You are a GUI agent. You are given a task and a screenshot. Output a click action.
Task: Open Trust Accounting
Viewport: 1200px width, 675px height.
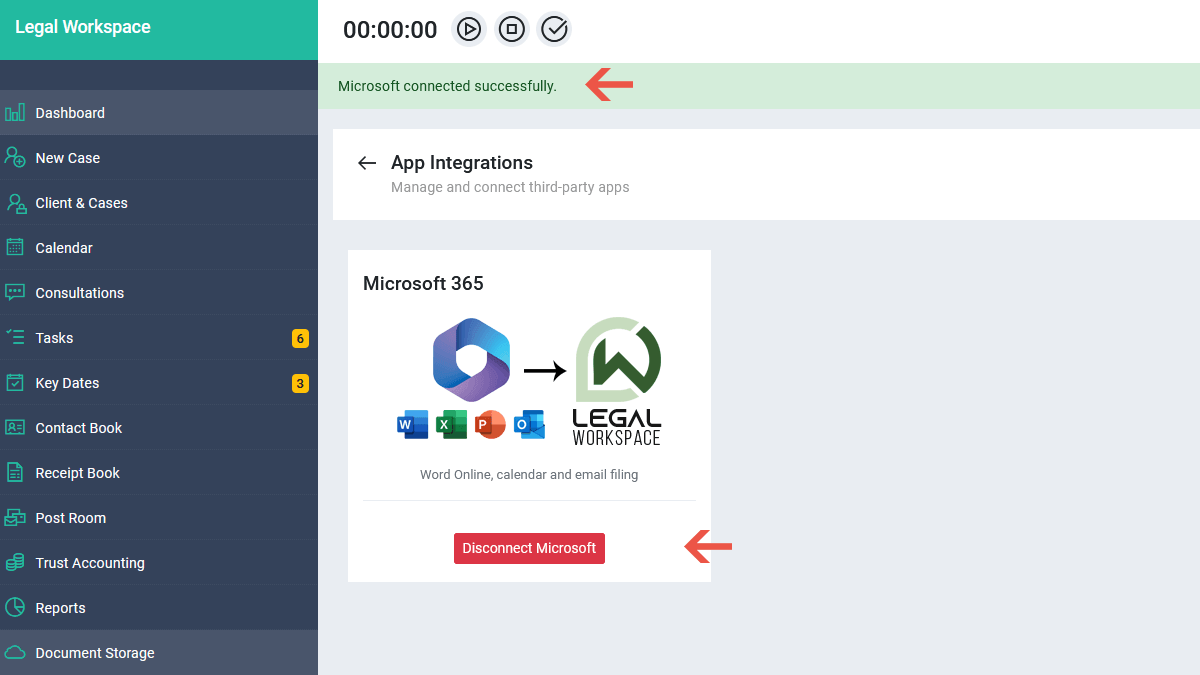[159, 563]
